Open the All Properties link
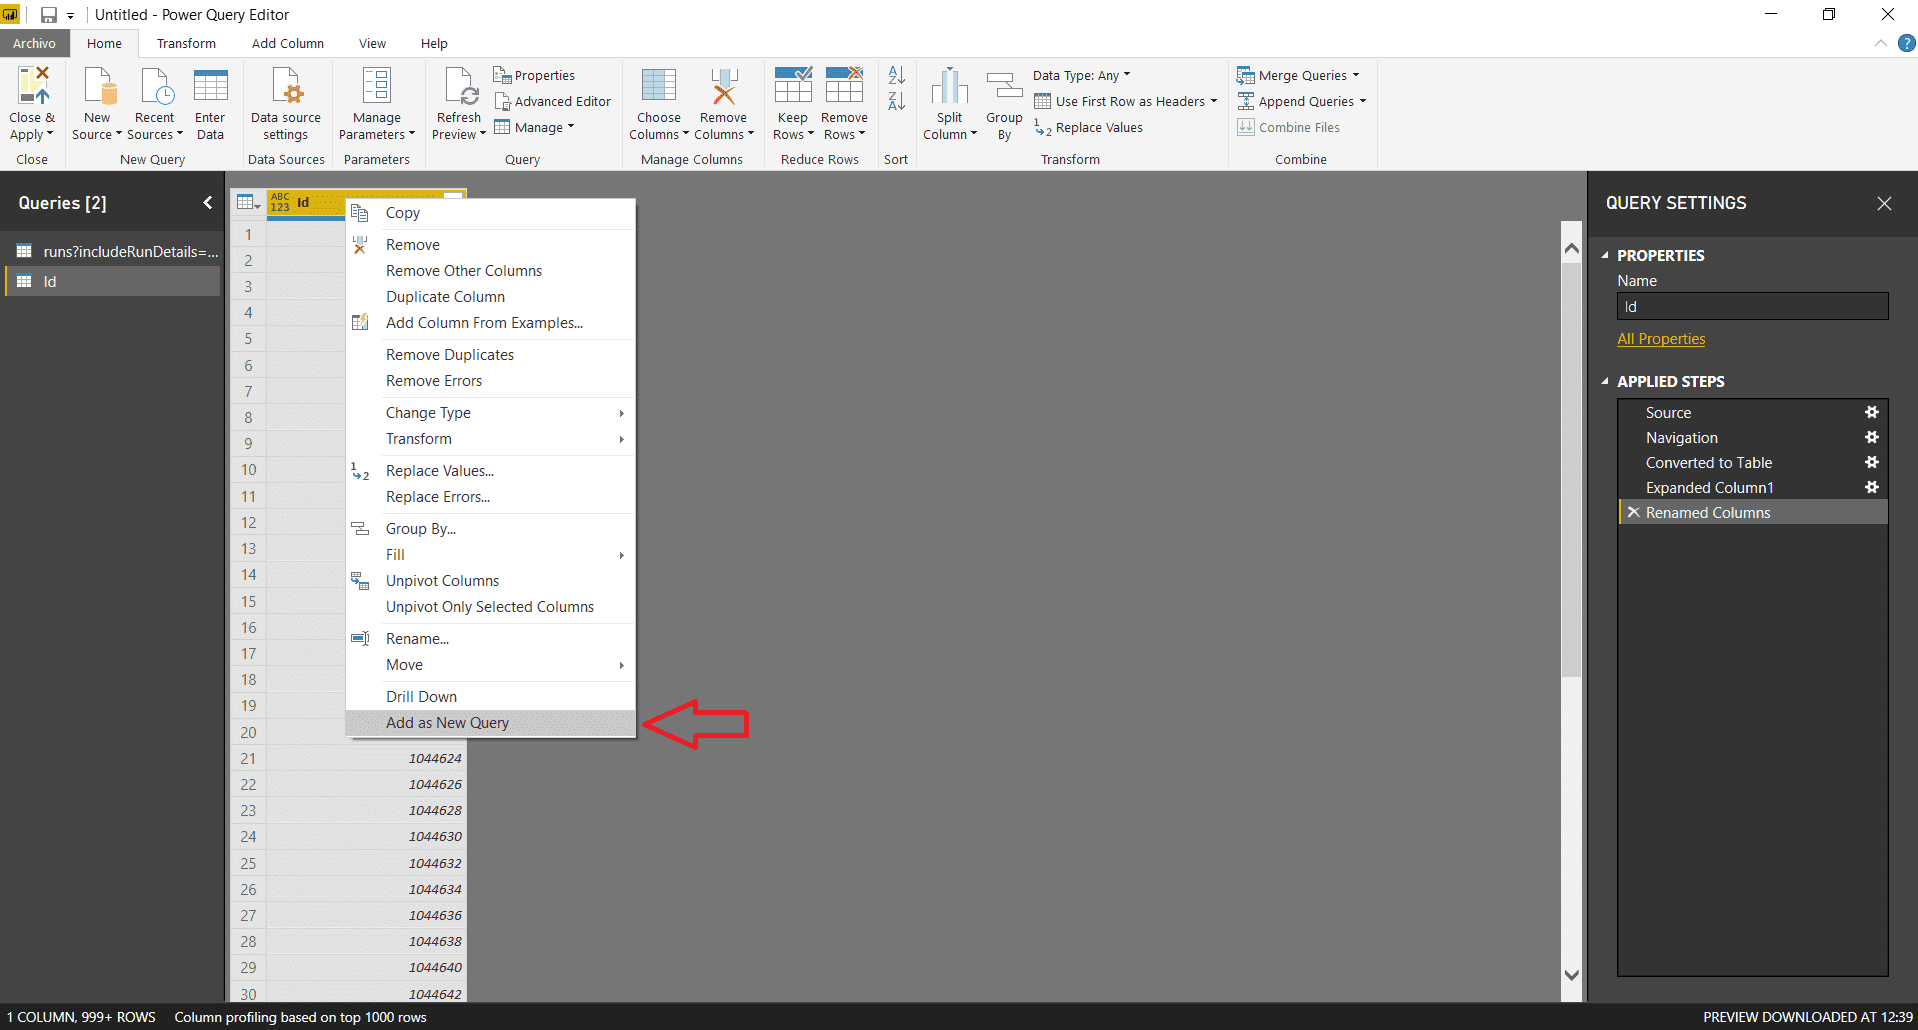 1660,339
